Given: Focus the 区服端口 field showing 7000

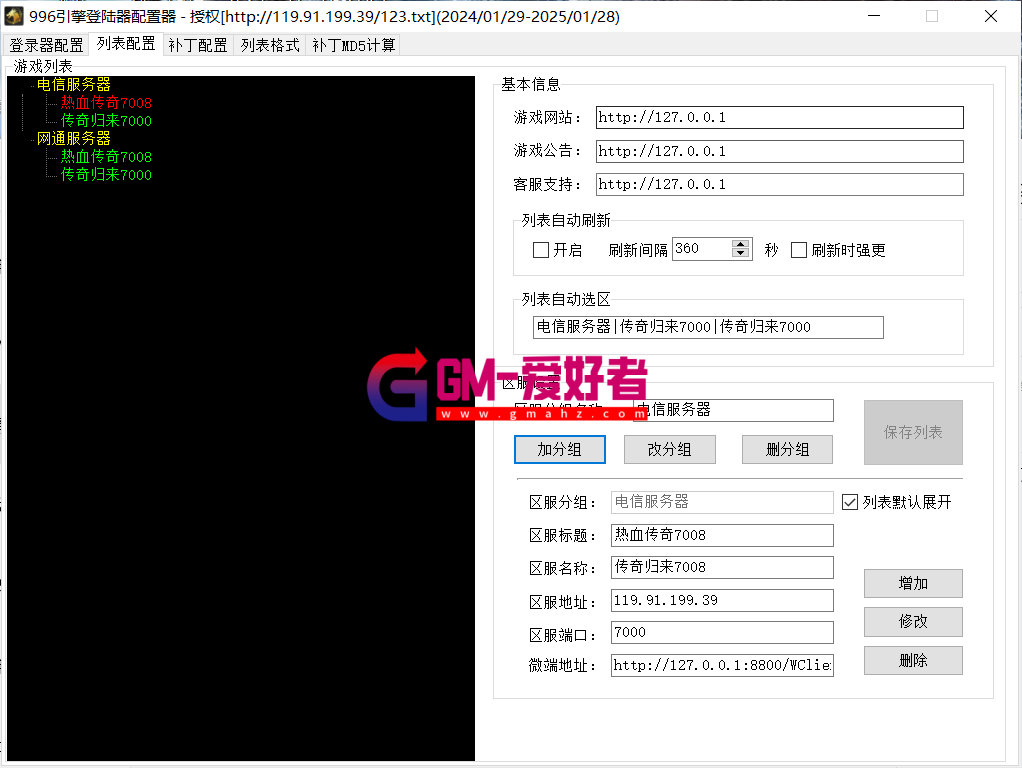Looking at the screenshot, I should [x=722, y=632].
